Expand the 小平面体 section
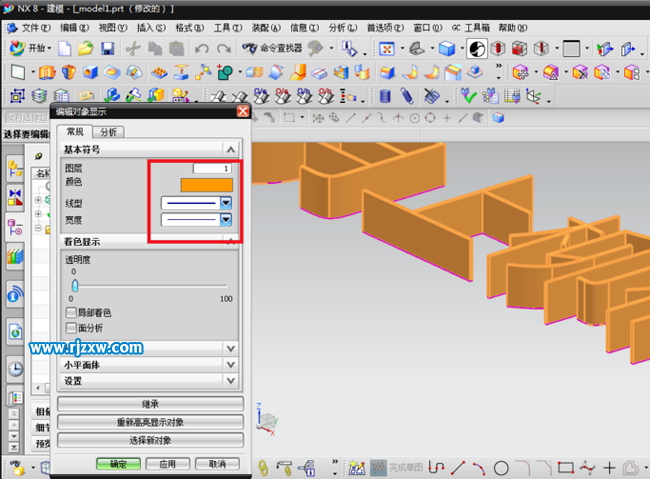The width and height of the screenshot is (650, 479). pos(231,365)
